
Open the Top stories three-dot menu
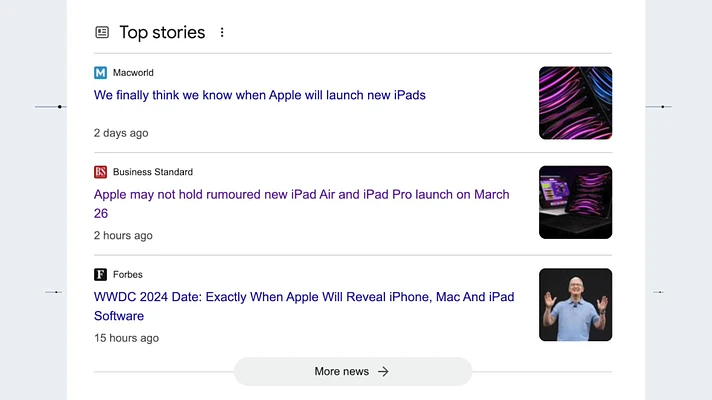pos(222,32)
